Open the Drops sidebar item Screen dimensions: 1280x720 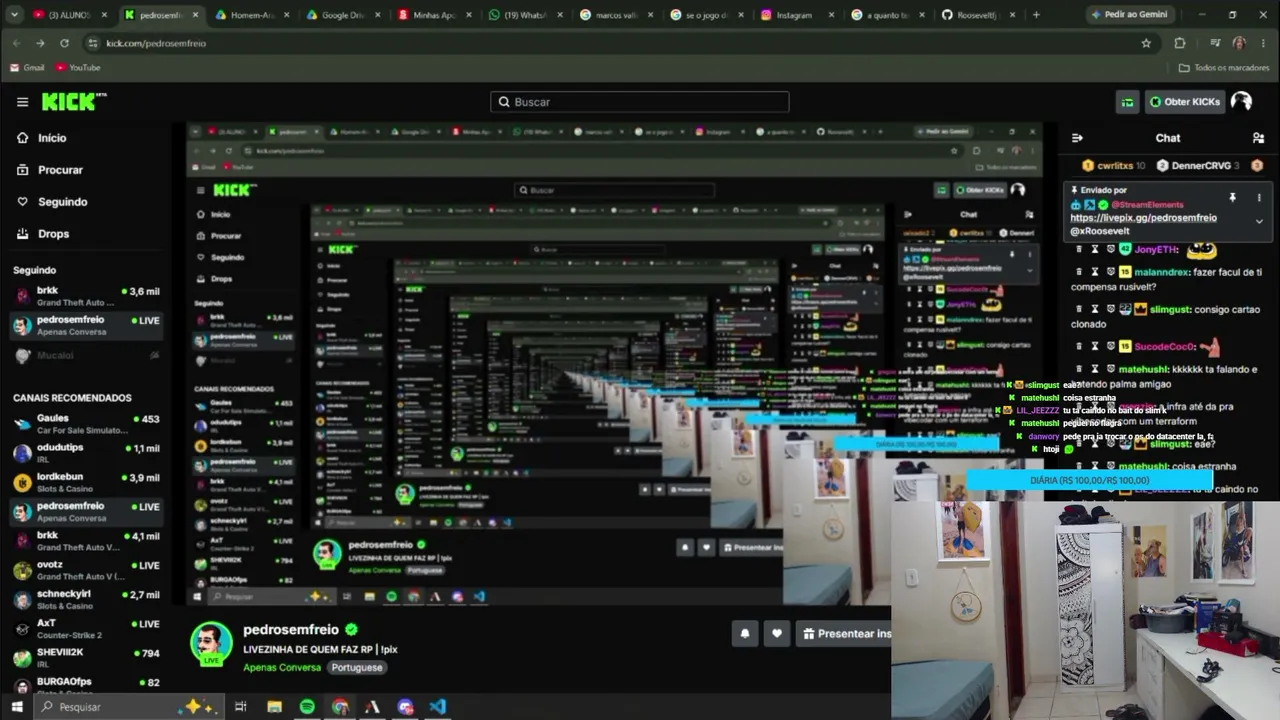pyautogui.click(x=53, y=234)
